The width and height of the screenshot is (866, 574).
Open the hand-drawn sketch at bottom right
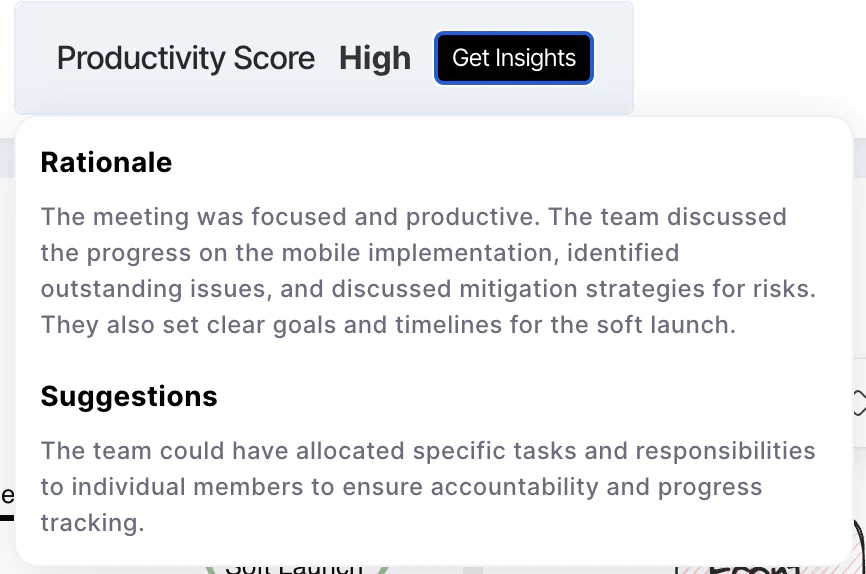(760, 567)
